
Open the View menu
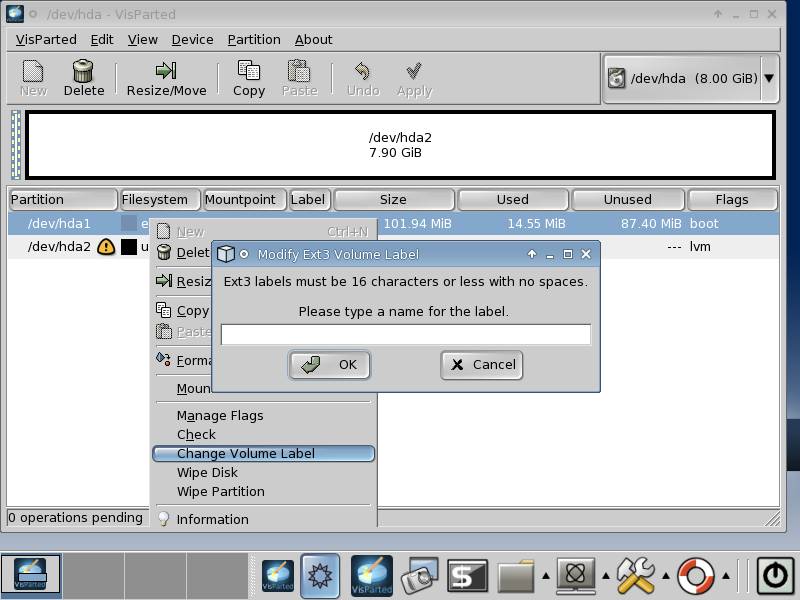click(x=142, y=40)
